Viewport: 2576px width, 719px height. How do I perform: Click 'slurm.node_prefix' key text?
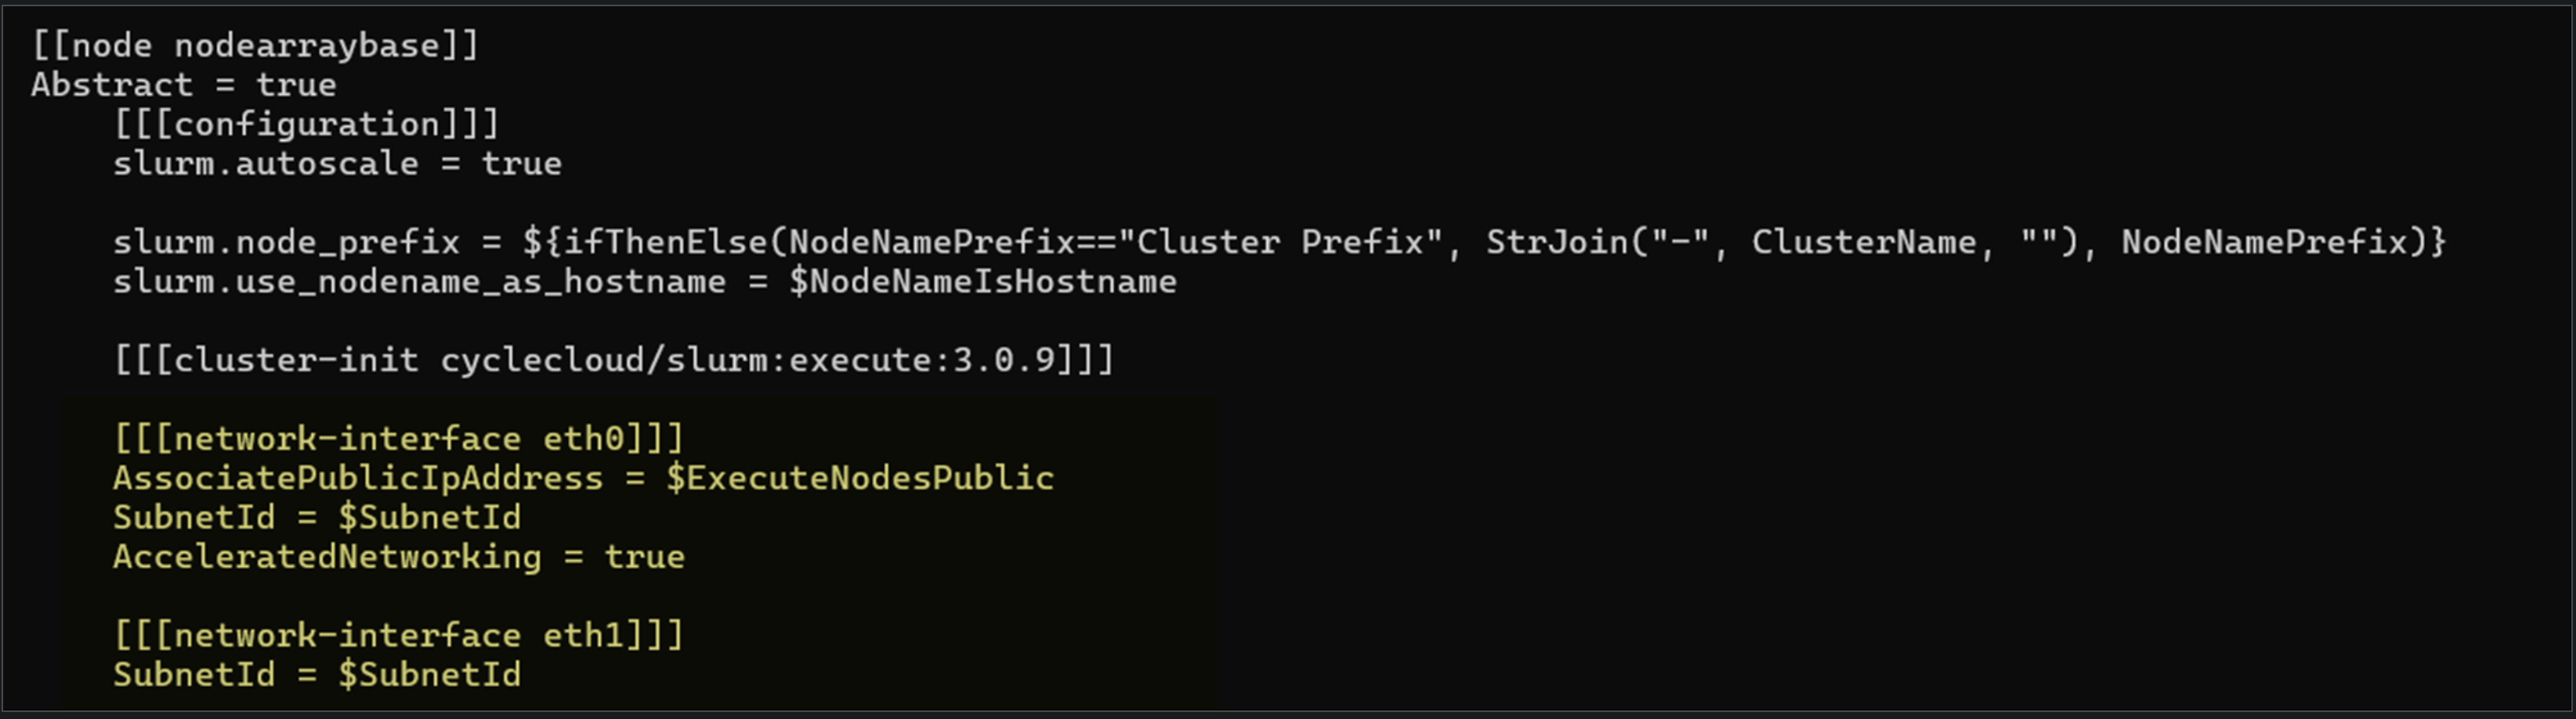pos(285,243)
